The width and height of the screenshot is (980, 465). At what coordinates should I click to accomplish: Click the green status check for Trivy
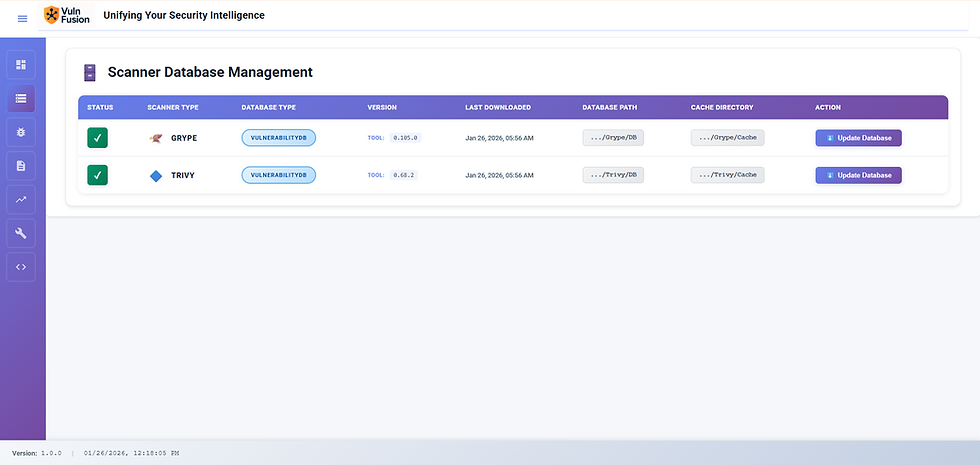[98, 175]
